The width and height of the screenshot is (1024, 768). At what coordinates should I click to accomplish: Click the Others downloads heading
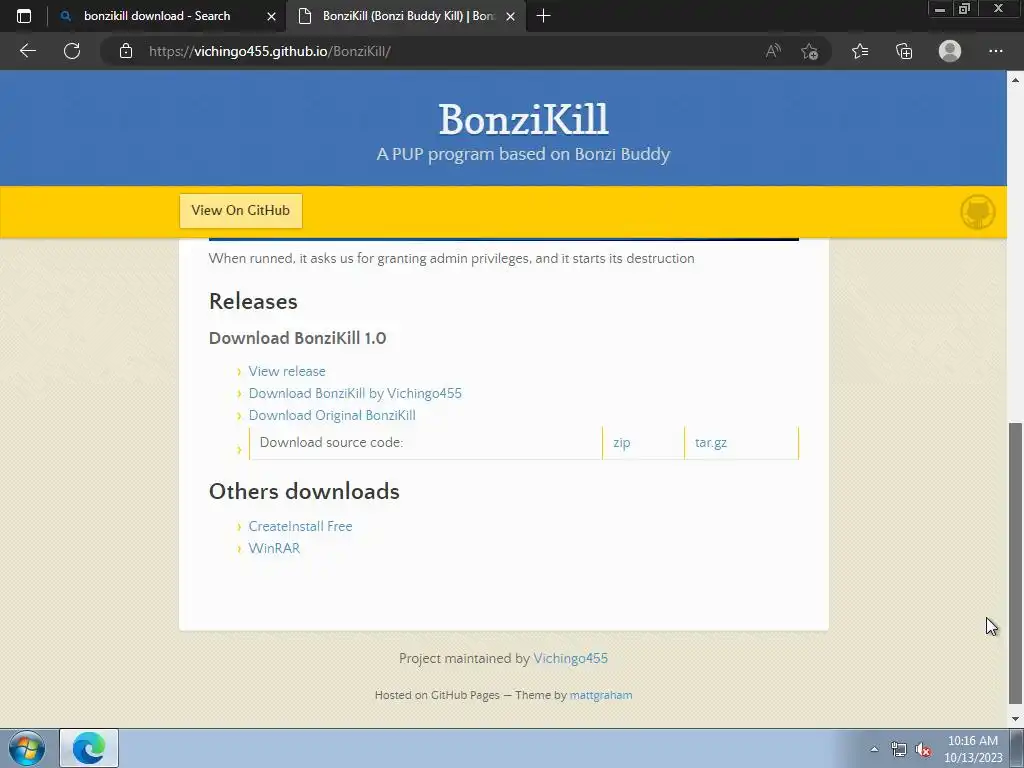[304, 491]
